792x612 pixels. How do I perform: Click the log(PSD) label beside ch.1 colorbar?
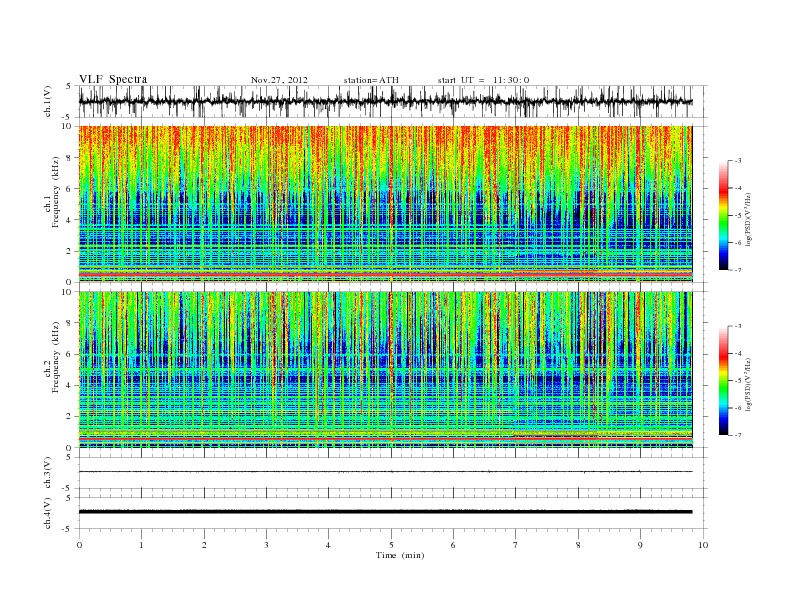pos(749,219)
